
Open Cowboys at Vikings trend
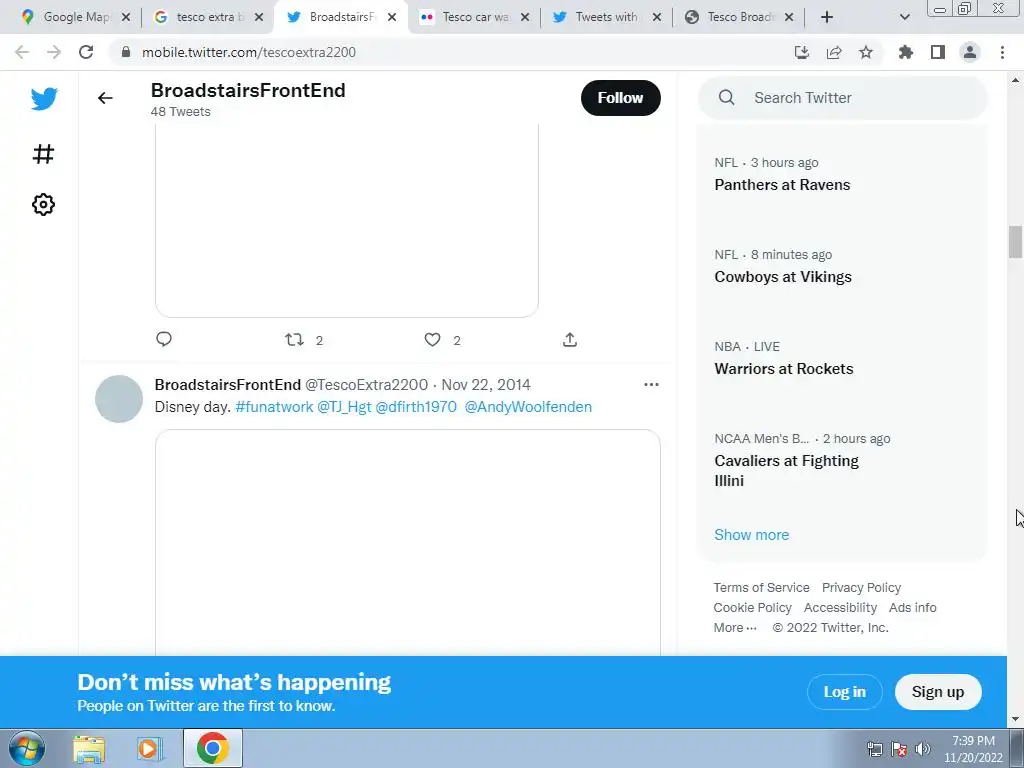click(783, 277)
